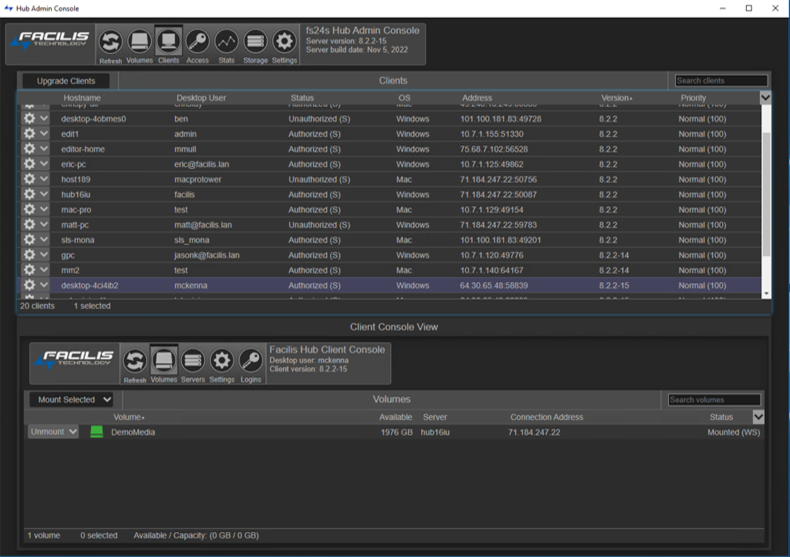This screenshot has height=557, width=790.
Task: Expand chevron for mm2 row
Action: (44, 269)
